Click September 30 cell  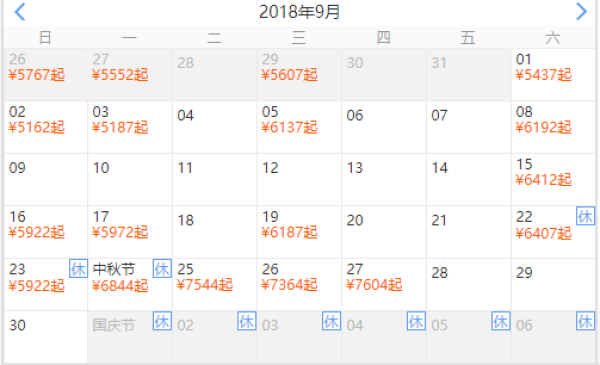point(46,337)
